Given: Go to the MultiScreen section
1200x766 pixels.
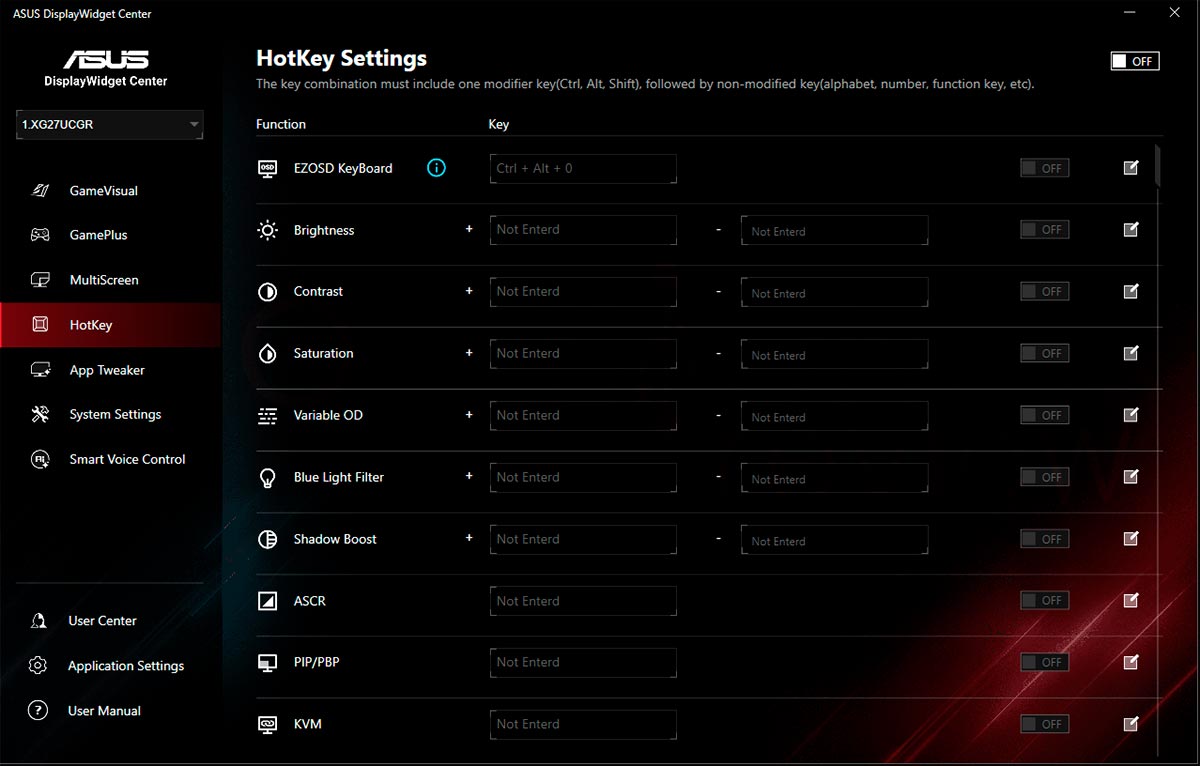Looking at the screenshot, I should [x=110, y=280].
